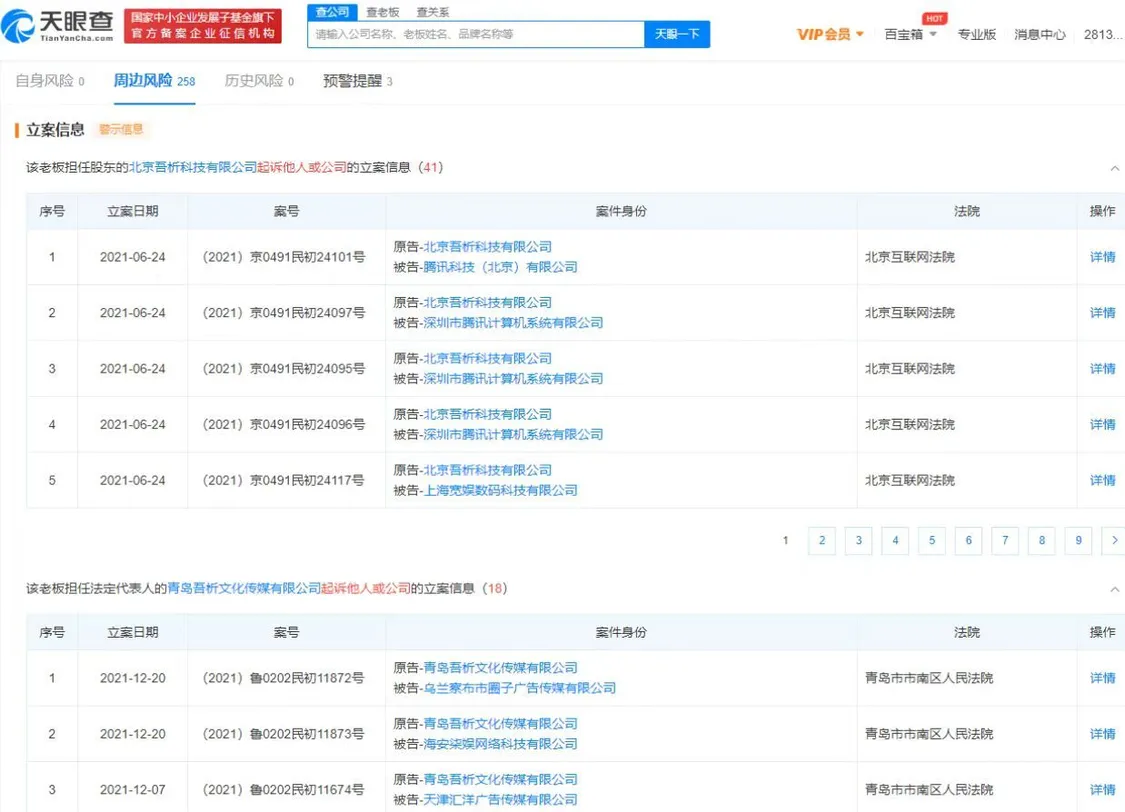Open plaintiff 北京吾析科技 in case 24117 row
This screenshot has width=1125, height=812.
click(x=487, y=471)
